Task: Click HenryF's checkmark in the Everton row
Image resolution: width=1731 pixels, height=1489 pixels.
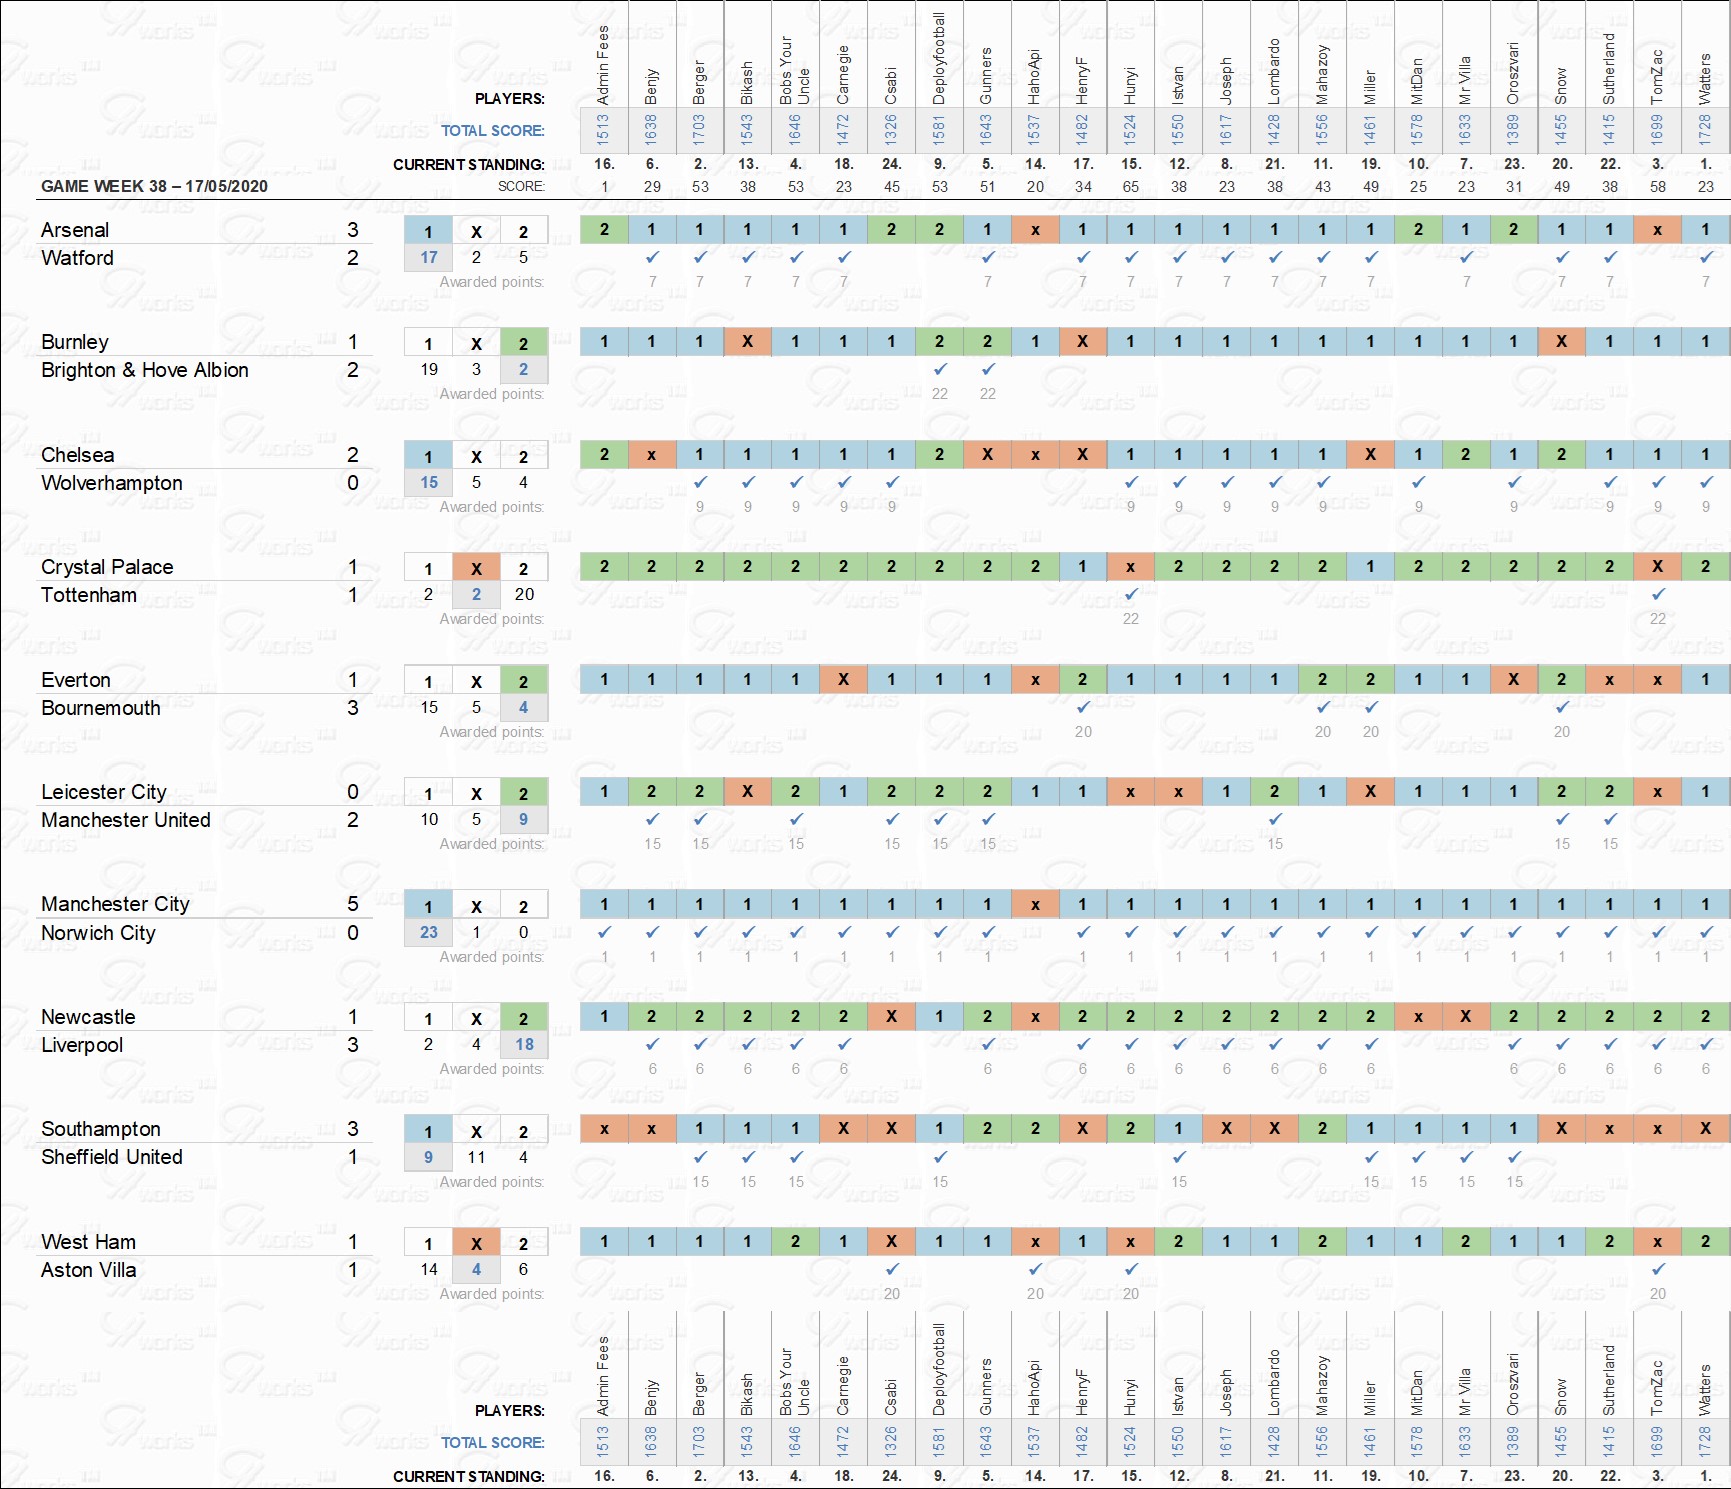Action: 1083,707
